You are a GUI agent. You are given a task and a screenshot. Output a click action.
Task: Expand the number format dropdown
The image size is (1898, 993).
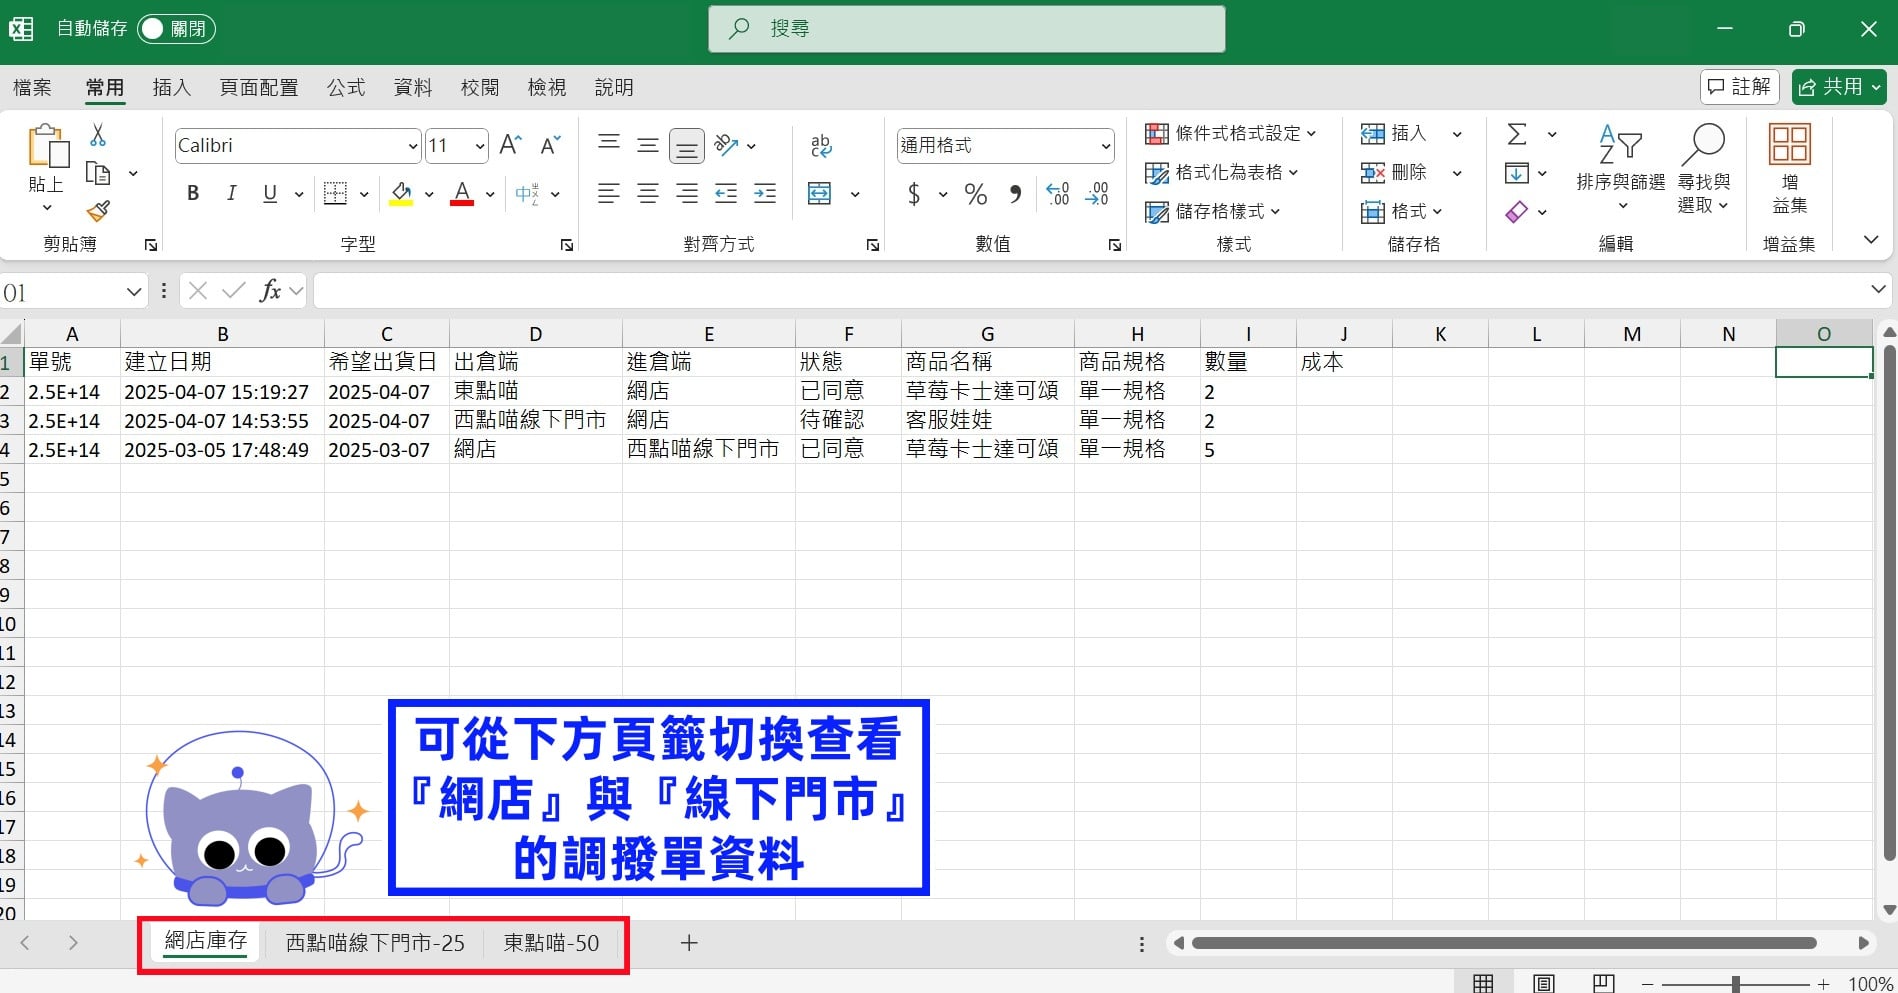1105,146
